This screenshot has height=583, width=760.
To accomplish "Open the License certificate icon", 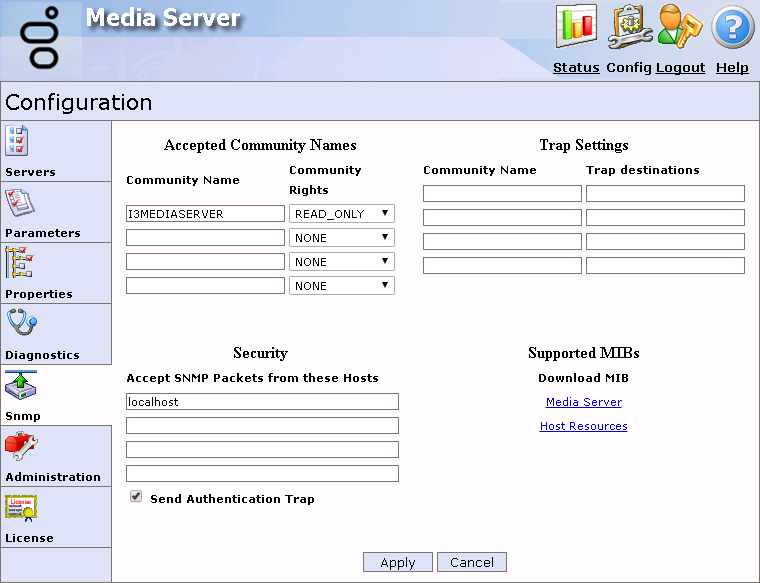I will point(20,508).
